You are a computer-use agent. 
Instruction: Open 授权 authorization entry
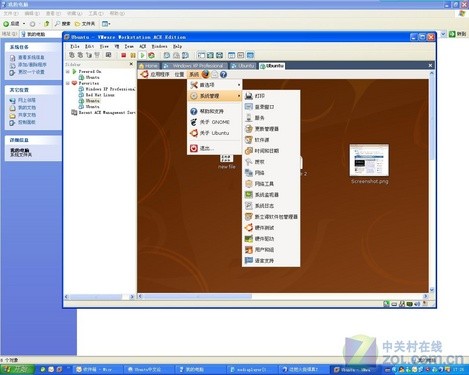click(271, 162)
